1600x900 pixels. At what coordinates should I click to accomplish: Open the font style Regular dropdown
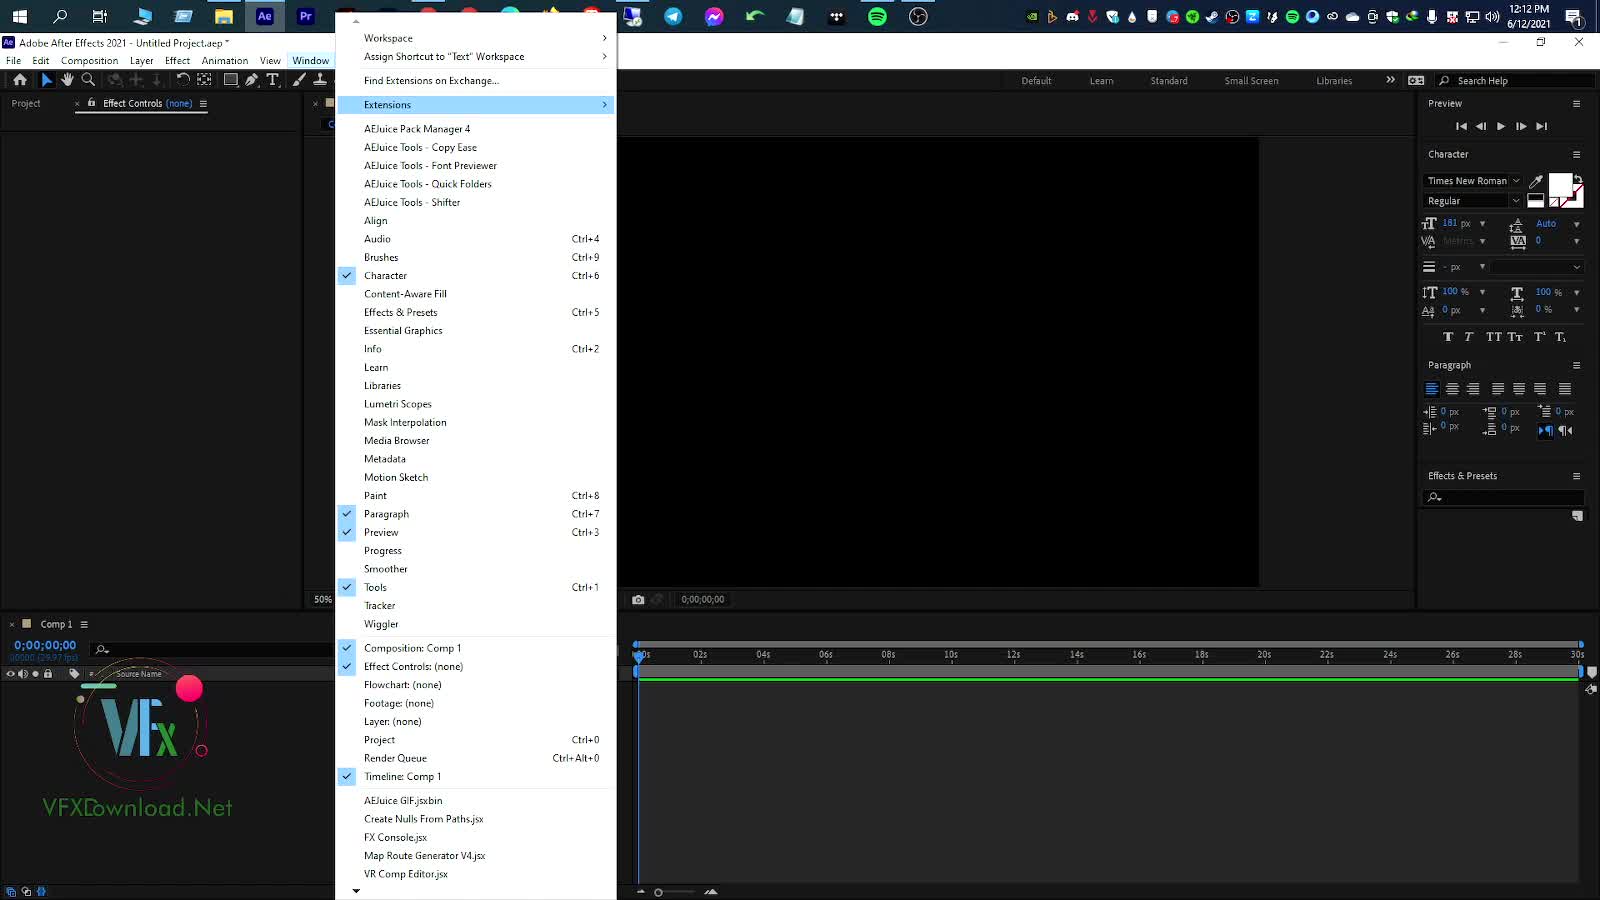point(1517,200)
